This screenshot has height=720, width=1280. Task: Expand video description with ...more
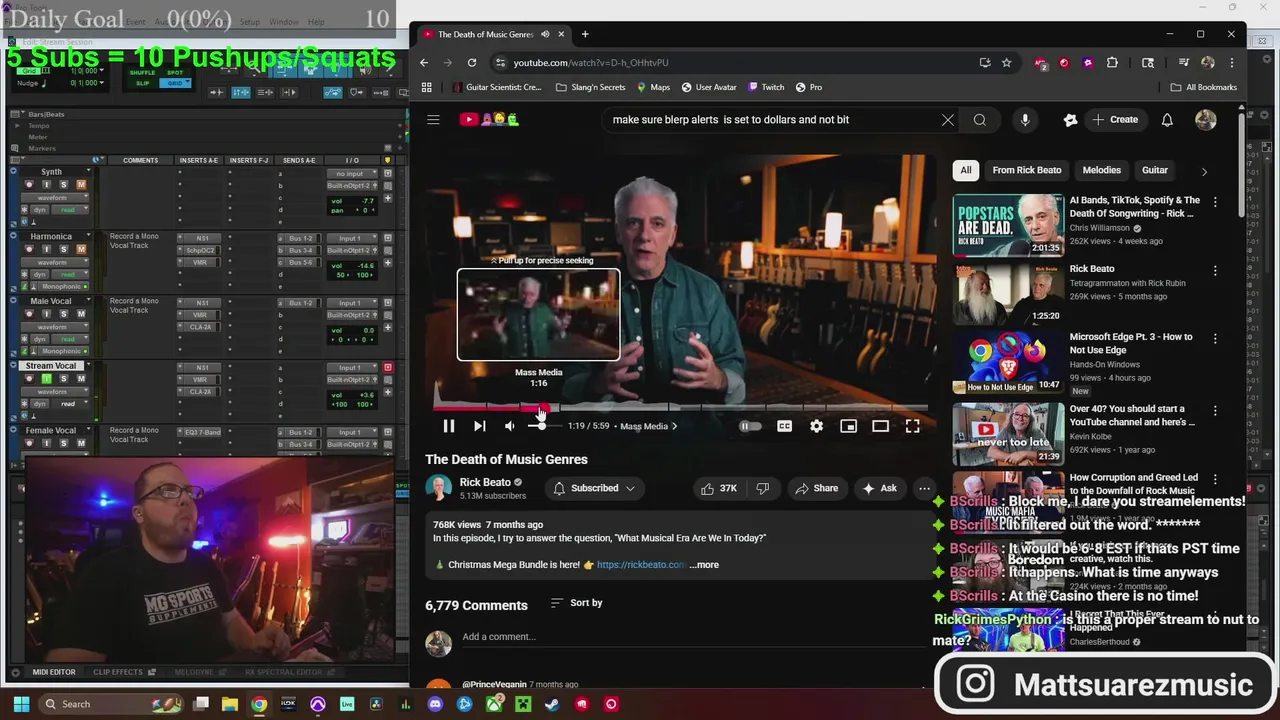click(x=704, y=565)
